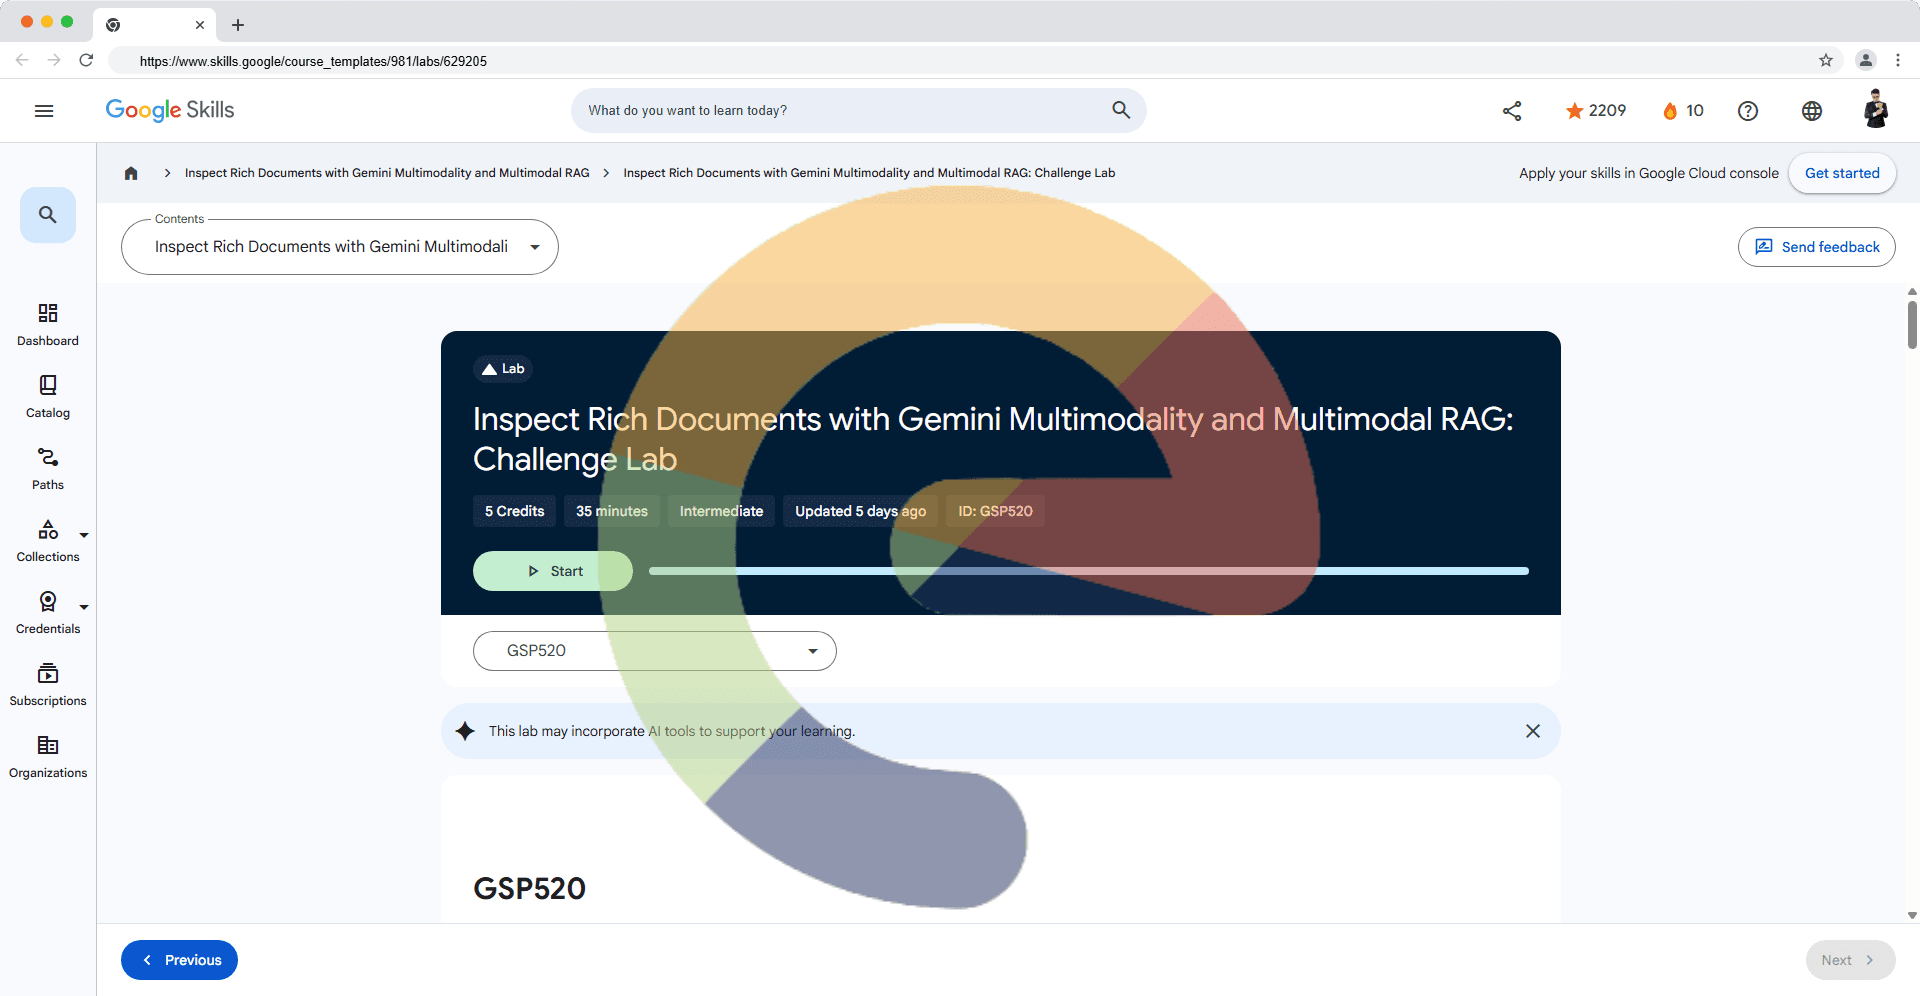Click the GSP520 heading text
The height and width of the screenshot is (996, 1920).
point(529,888)
